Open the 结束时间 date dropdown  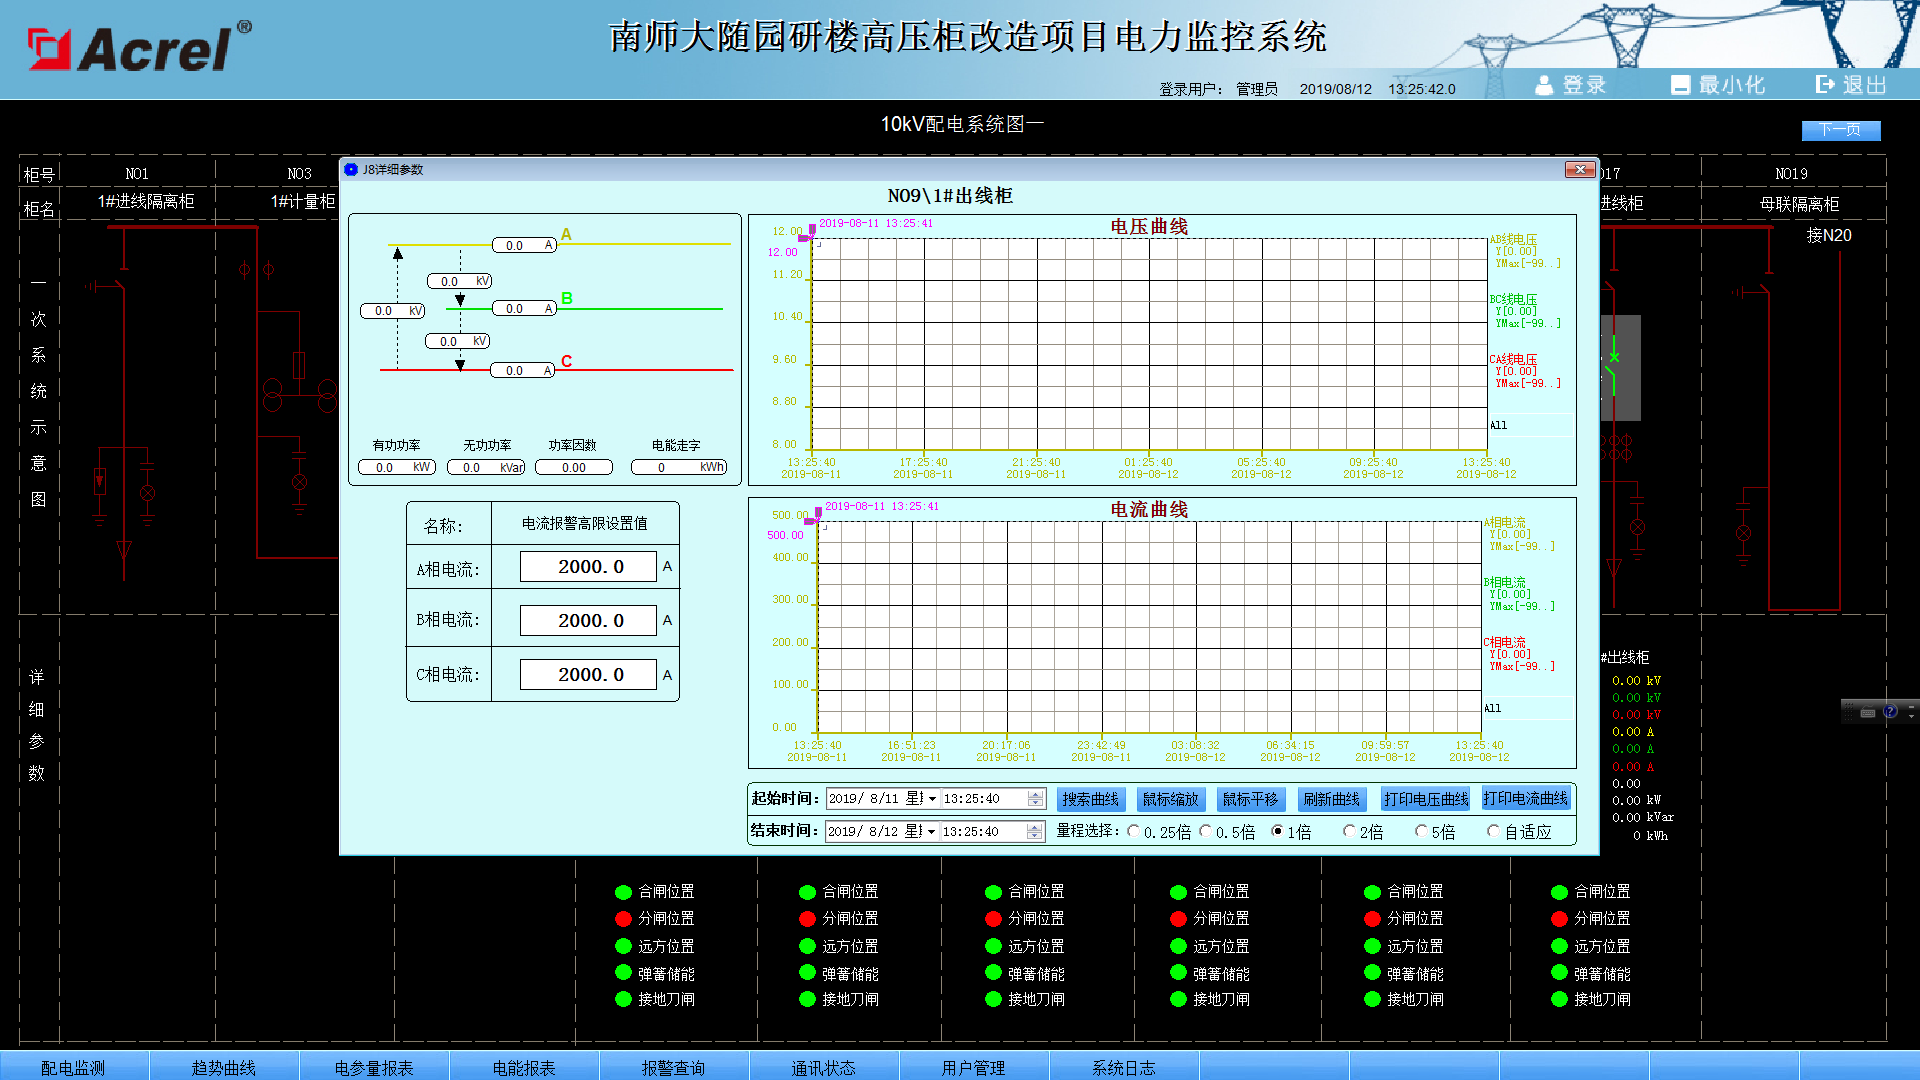pyautogui.click(x=931, y=832)
